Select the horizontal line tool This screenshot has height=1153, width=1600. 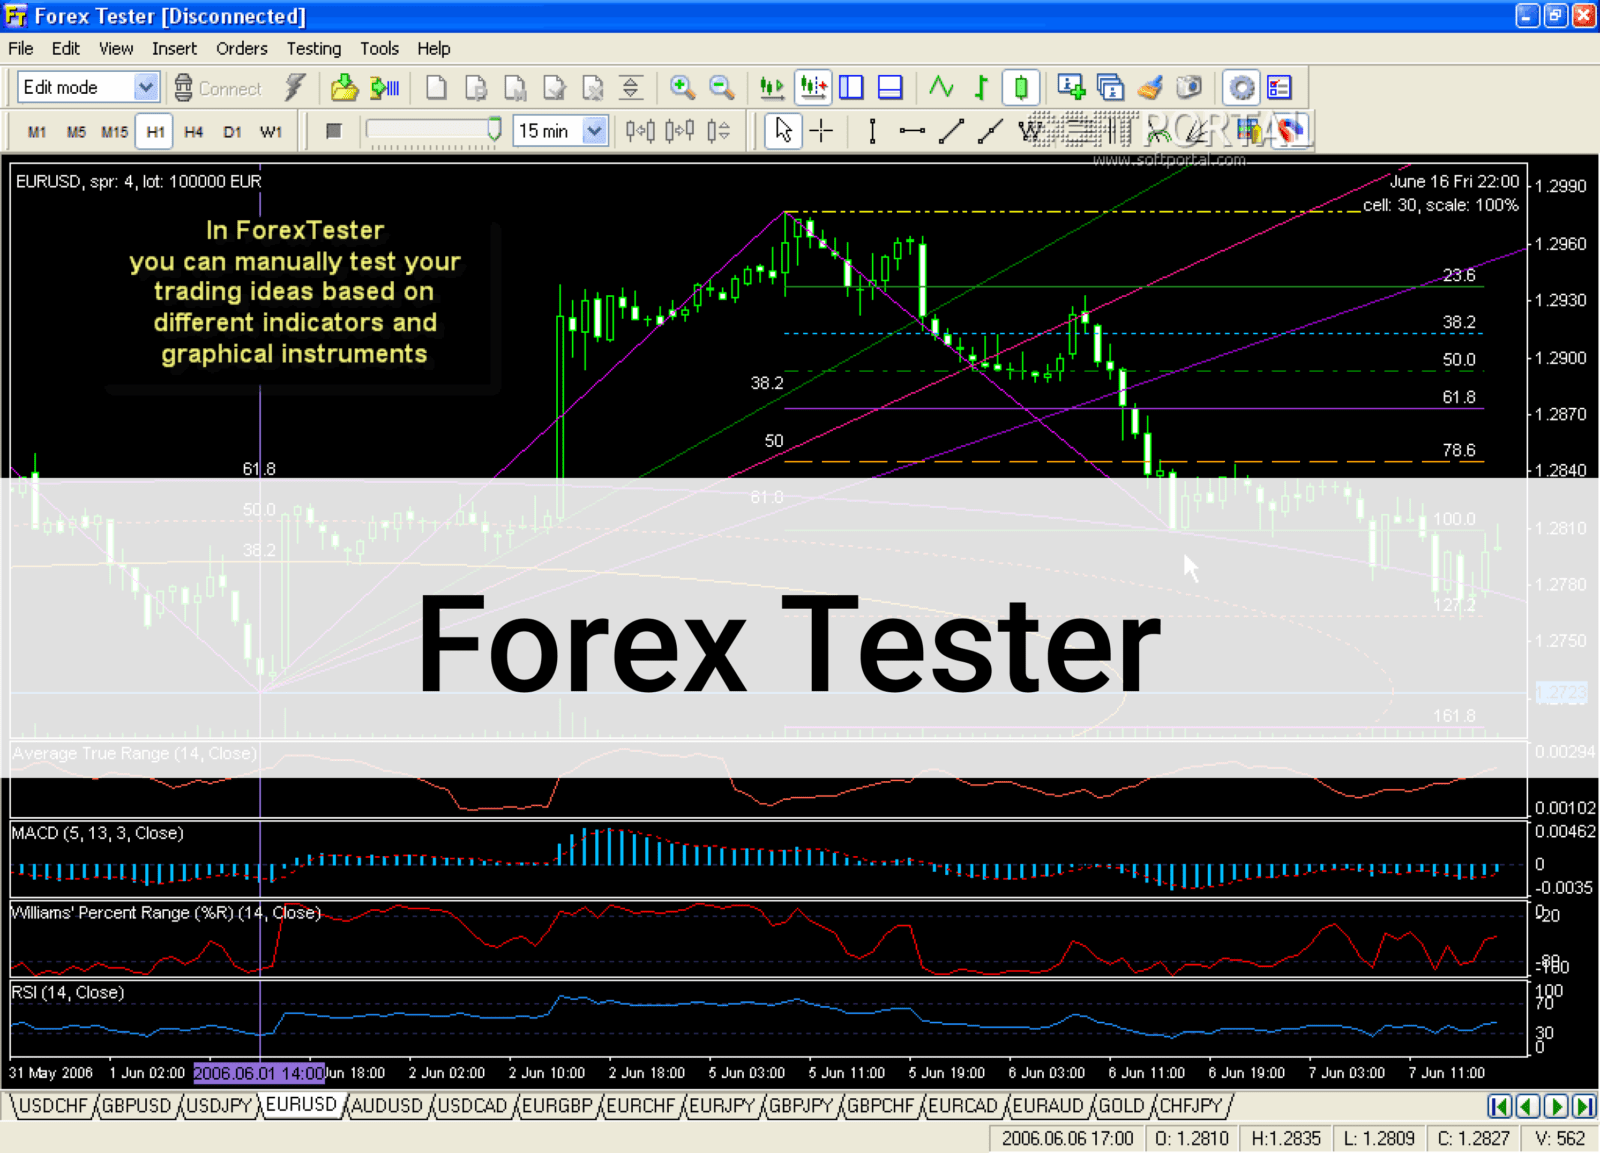(x=911, y=131)
